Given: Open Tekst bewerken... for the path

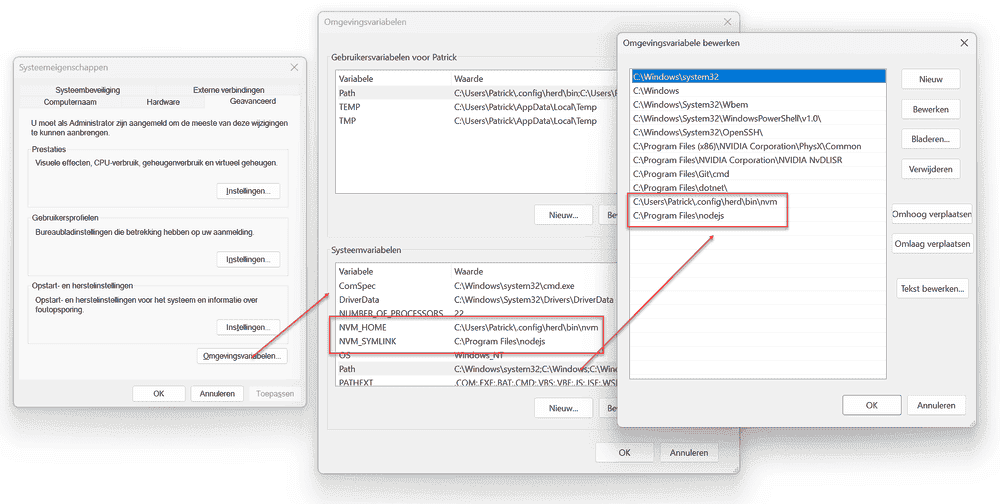Looking at the screenshot, I should (x=932, y=289).
